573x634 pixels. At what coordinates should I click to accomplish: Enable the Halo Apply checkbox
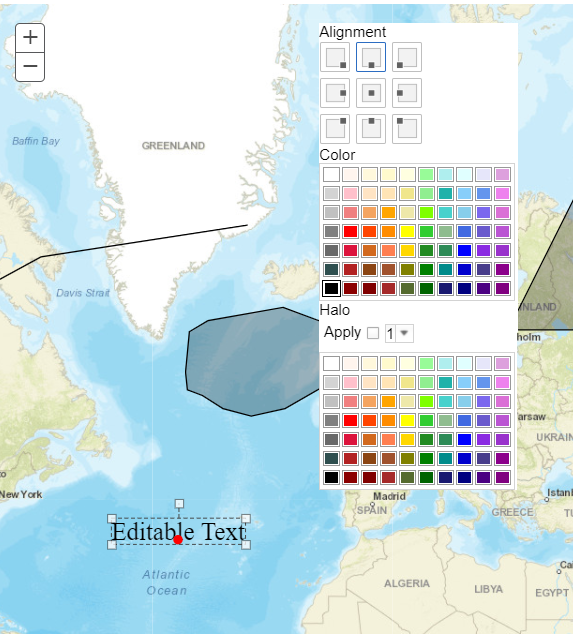tap(373, 333)
